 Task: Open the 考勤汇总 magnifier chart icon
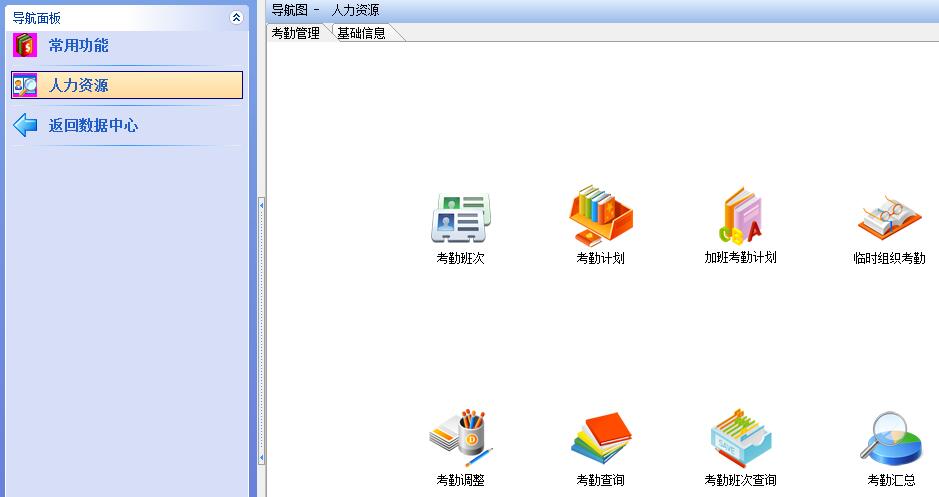click(891, 438)
